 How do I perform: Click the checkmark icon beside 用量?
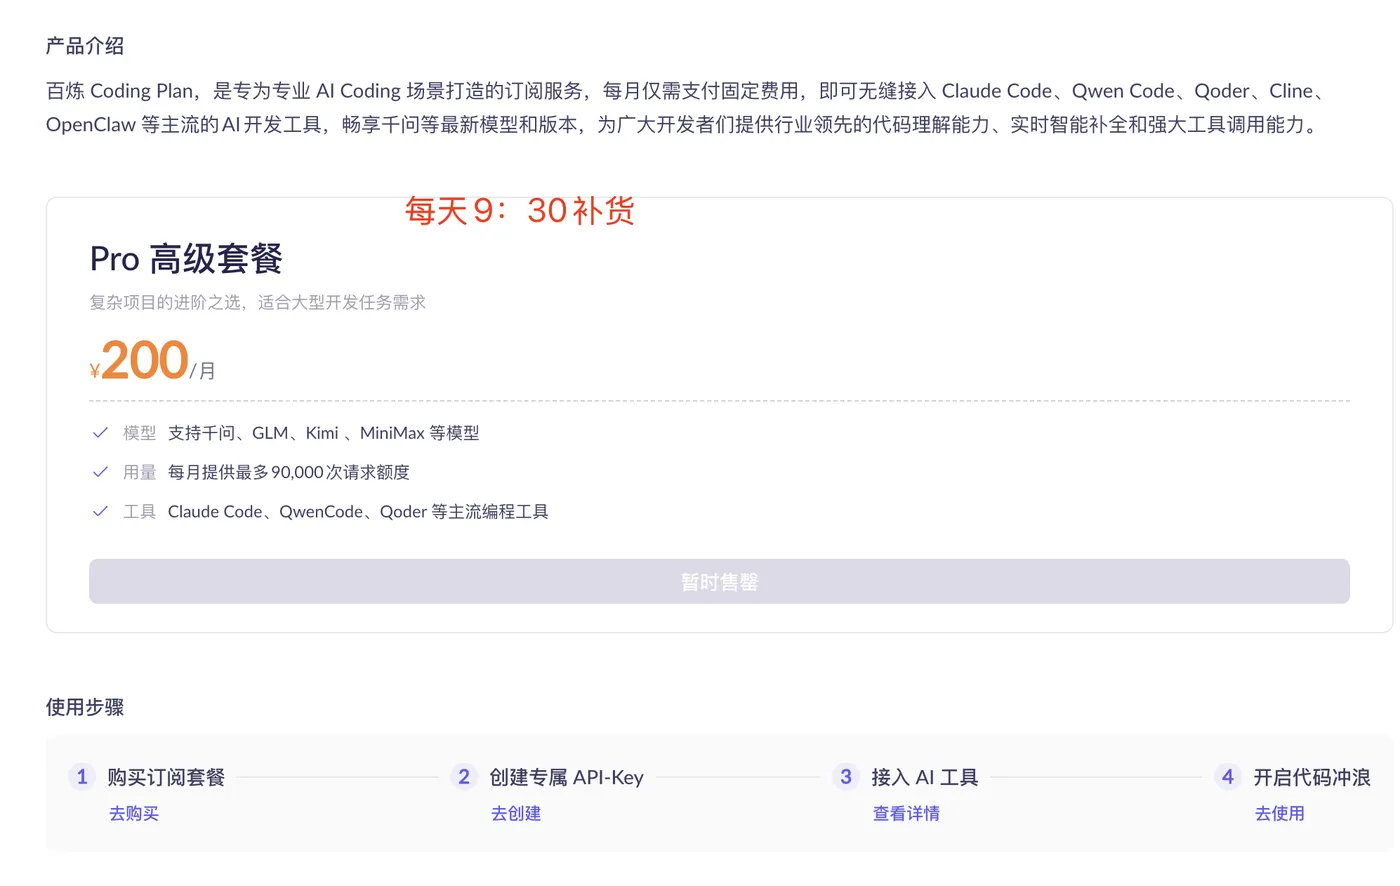coord(99,472)
